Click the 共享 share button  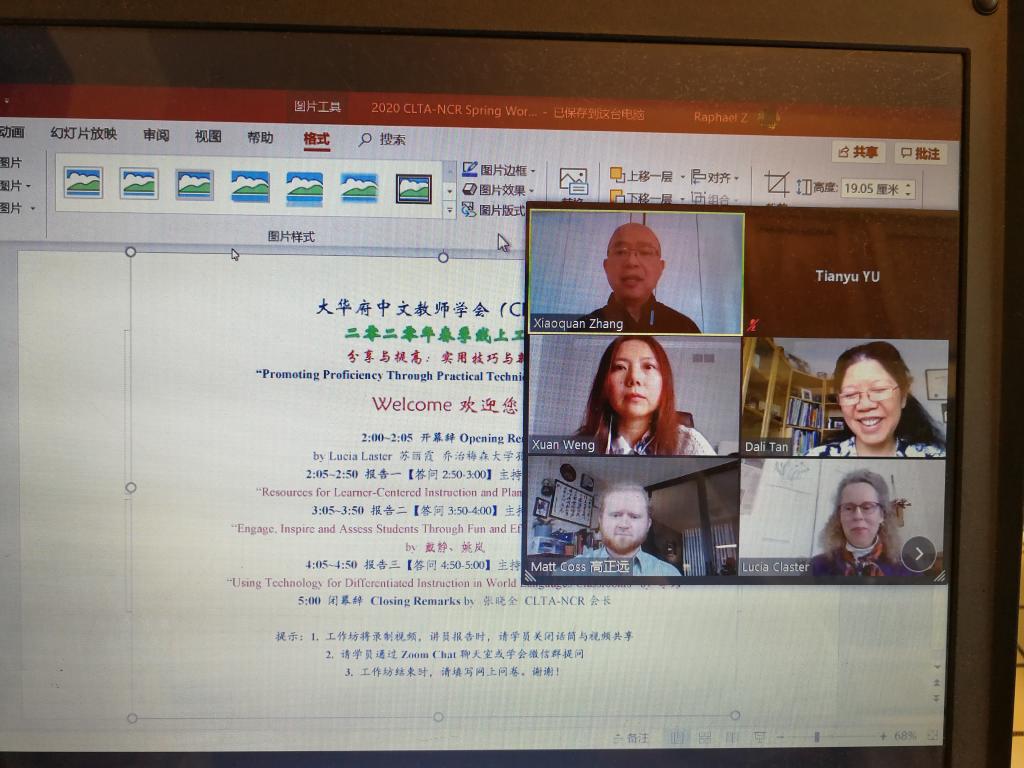(x=858, y=152)
